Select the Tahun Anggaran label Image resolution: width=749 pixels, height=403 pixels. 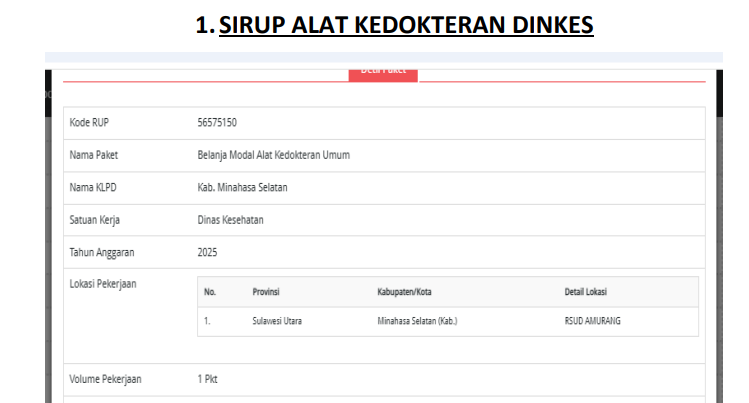[x=102, y=253]
